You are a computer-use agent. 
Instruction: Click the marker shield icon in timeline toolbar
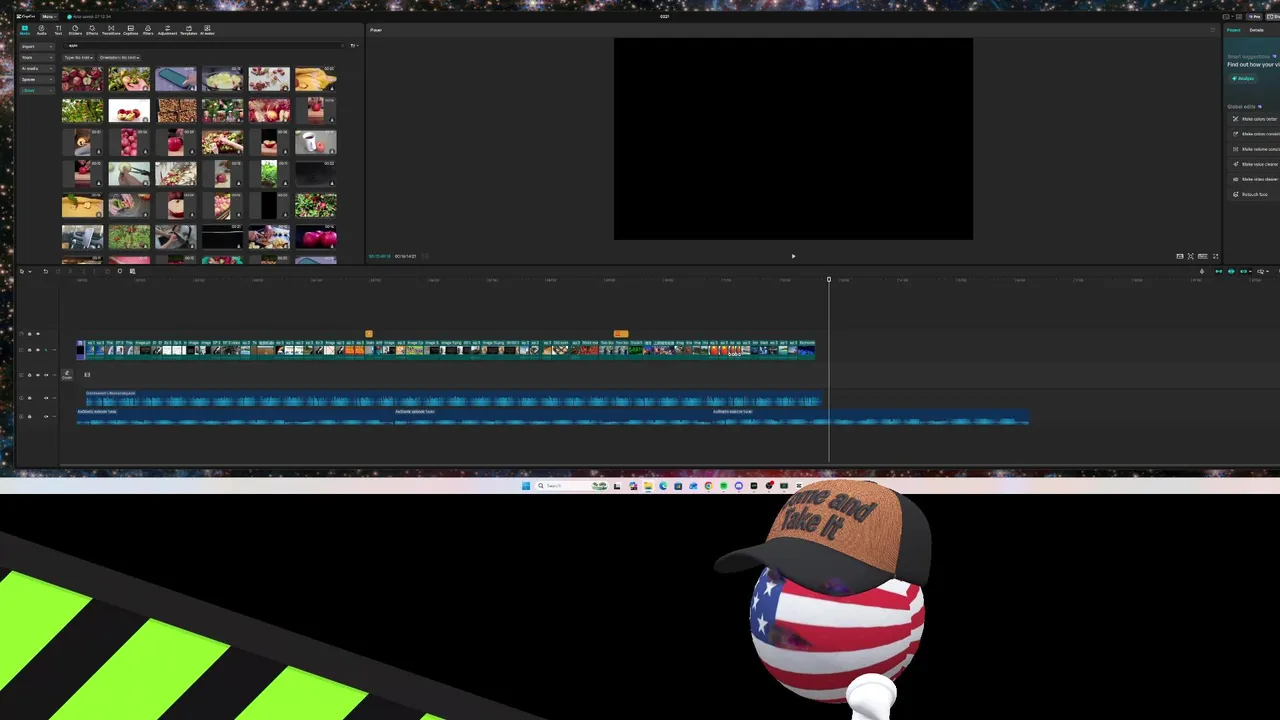120,271
